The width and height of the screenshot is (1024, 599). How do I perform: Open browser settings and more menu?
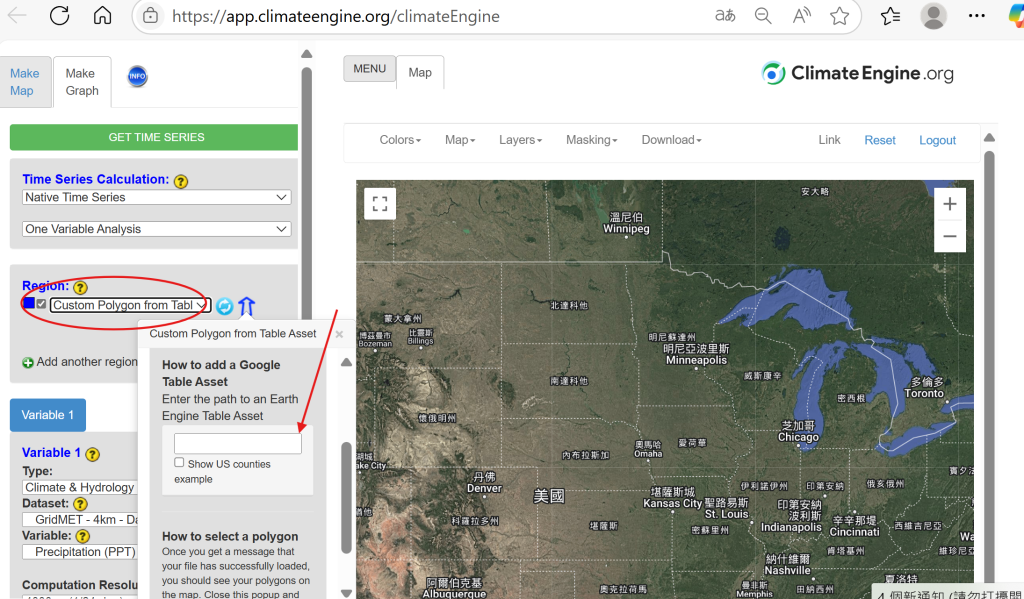976,16
